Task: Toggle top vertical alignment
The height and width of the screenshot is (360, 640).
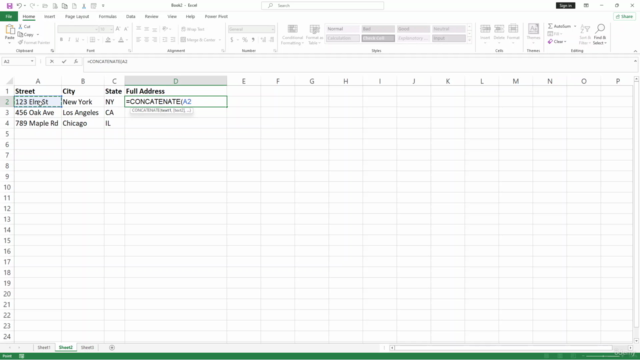Action: (x=138, y=29)
